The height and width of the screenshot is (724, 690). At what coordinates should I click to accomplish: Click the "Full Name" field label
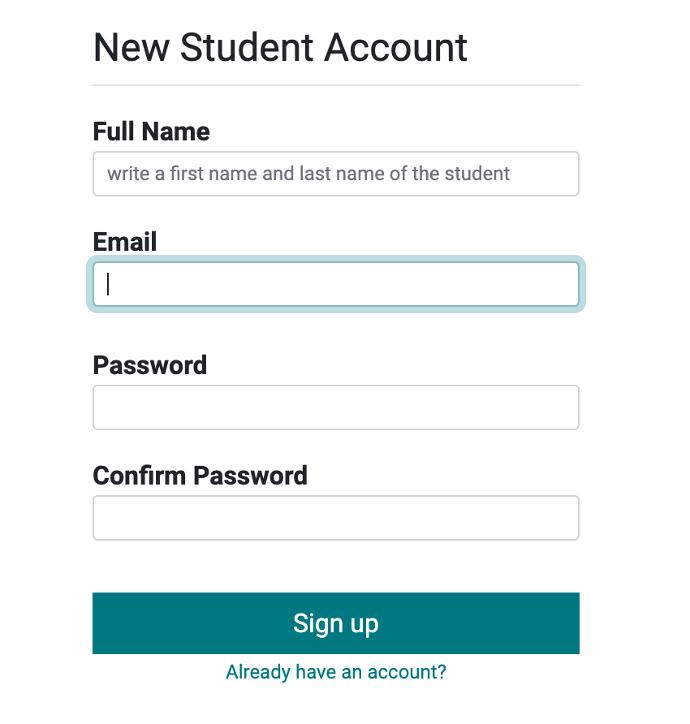(151, 131)
